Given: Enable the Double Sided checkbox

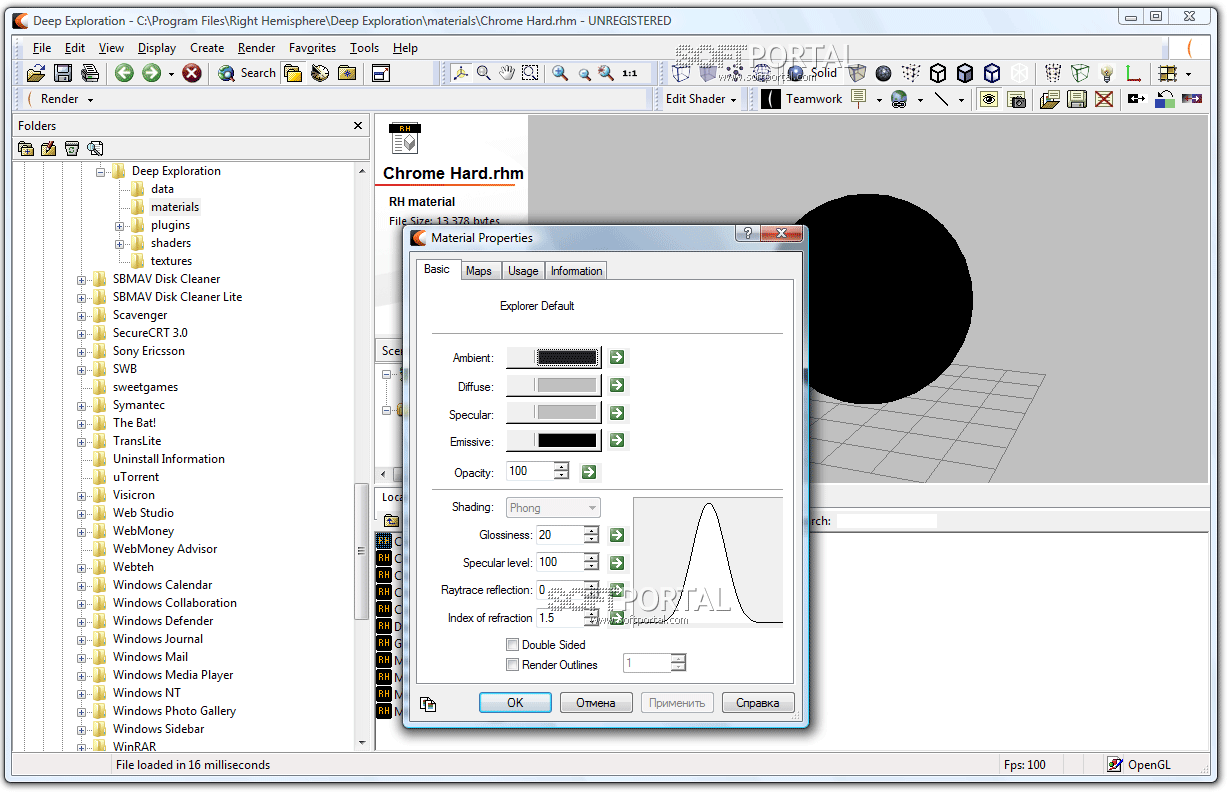Looking at the screenshot, I should coord(513,645).
